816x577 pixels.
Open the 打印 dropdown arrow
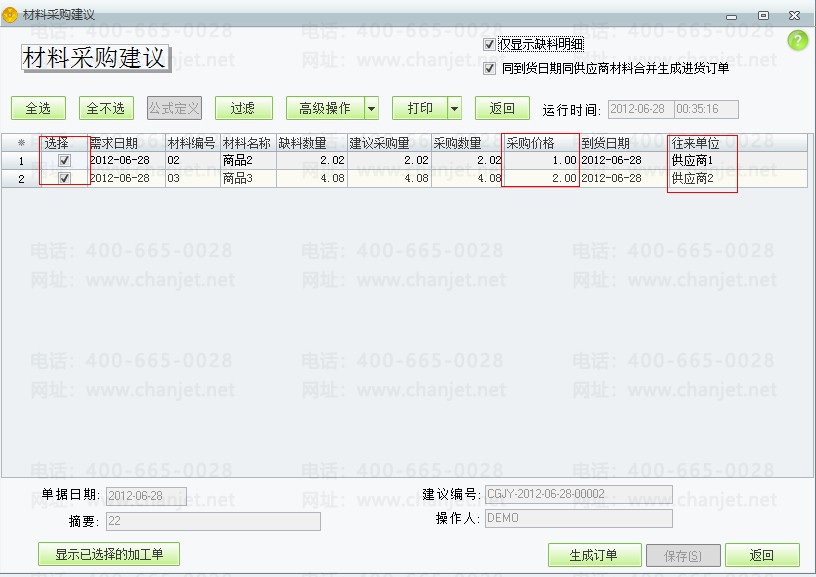(454, 108)
